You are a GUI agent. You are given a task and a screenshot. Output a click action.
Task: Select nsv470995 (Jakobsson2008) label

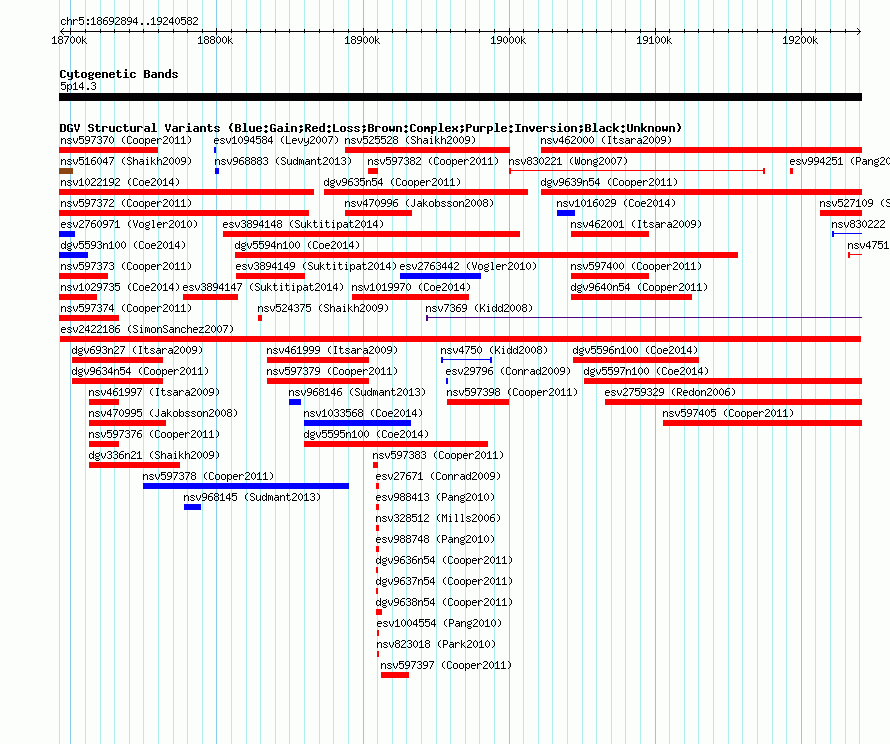[163, 413]
